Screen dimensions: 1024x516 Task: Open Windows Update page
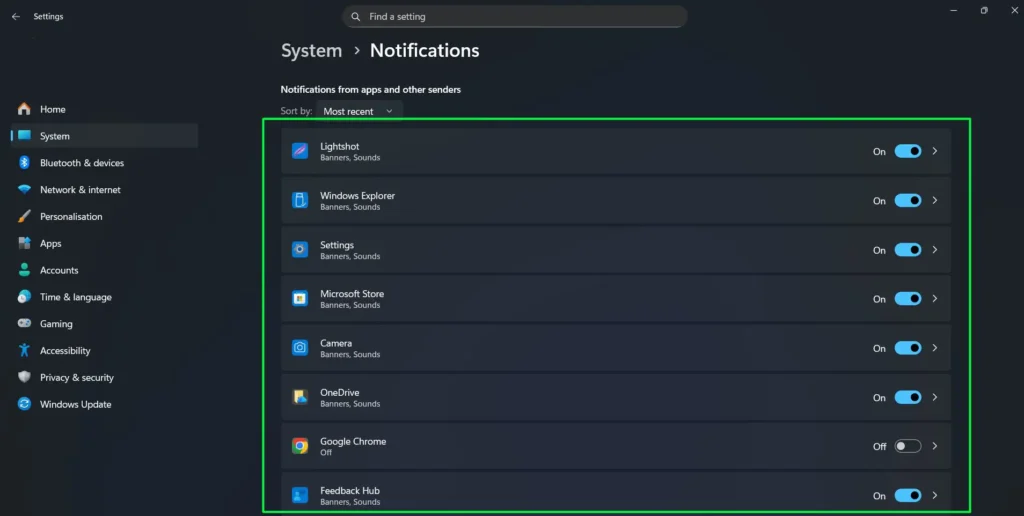coord(104,404)
